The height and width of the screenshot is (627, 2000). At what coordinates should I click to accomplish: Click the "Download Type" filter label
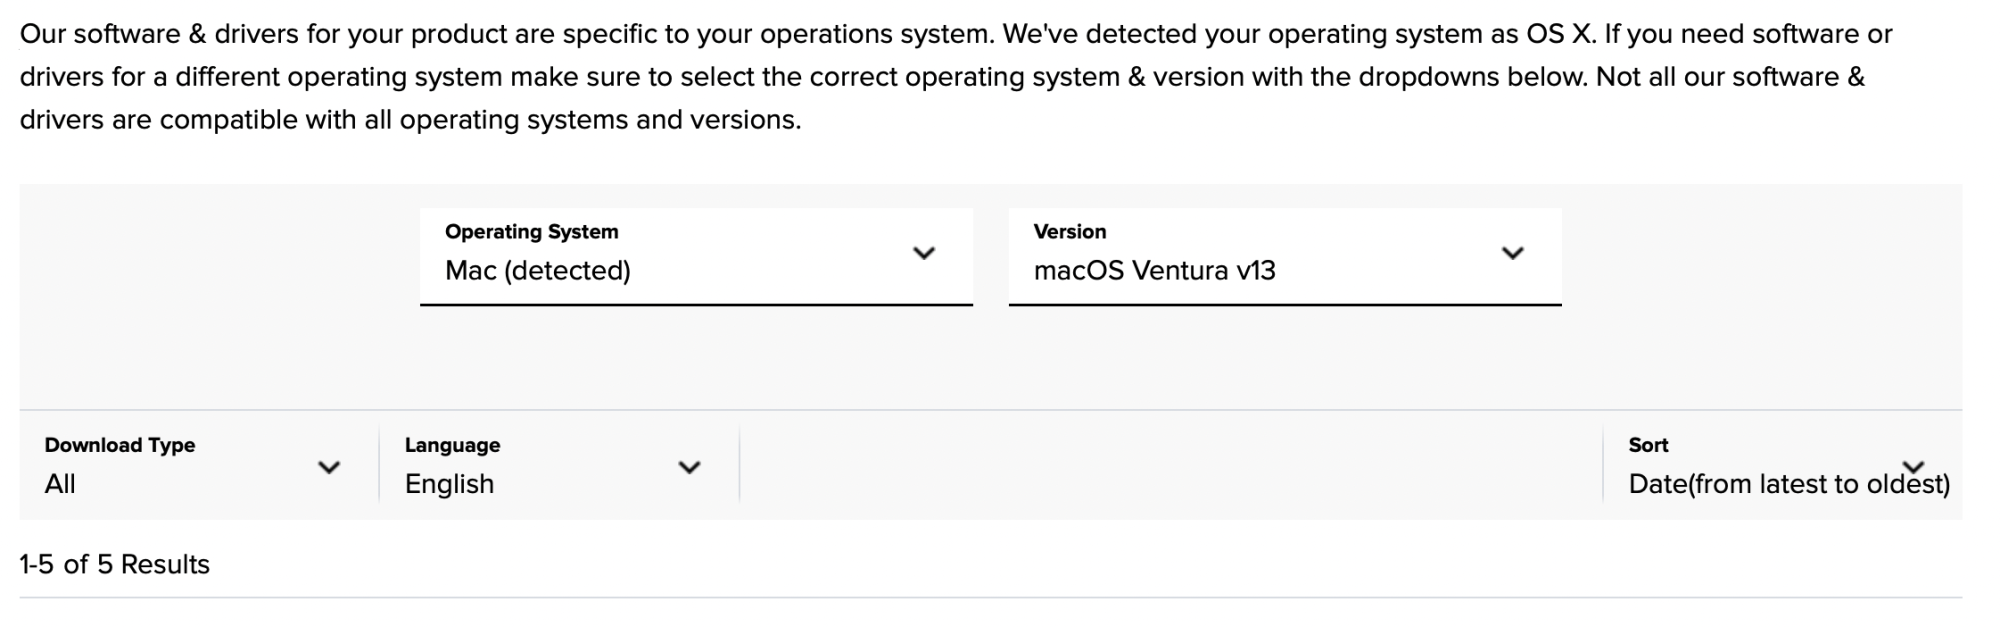tap(120, 445)
